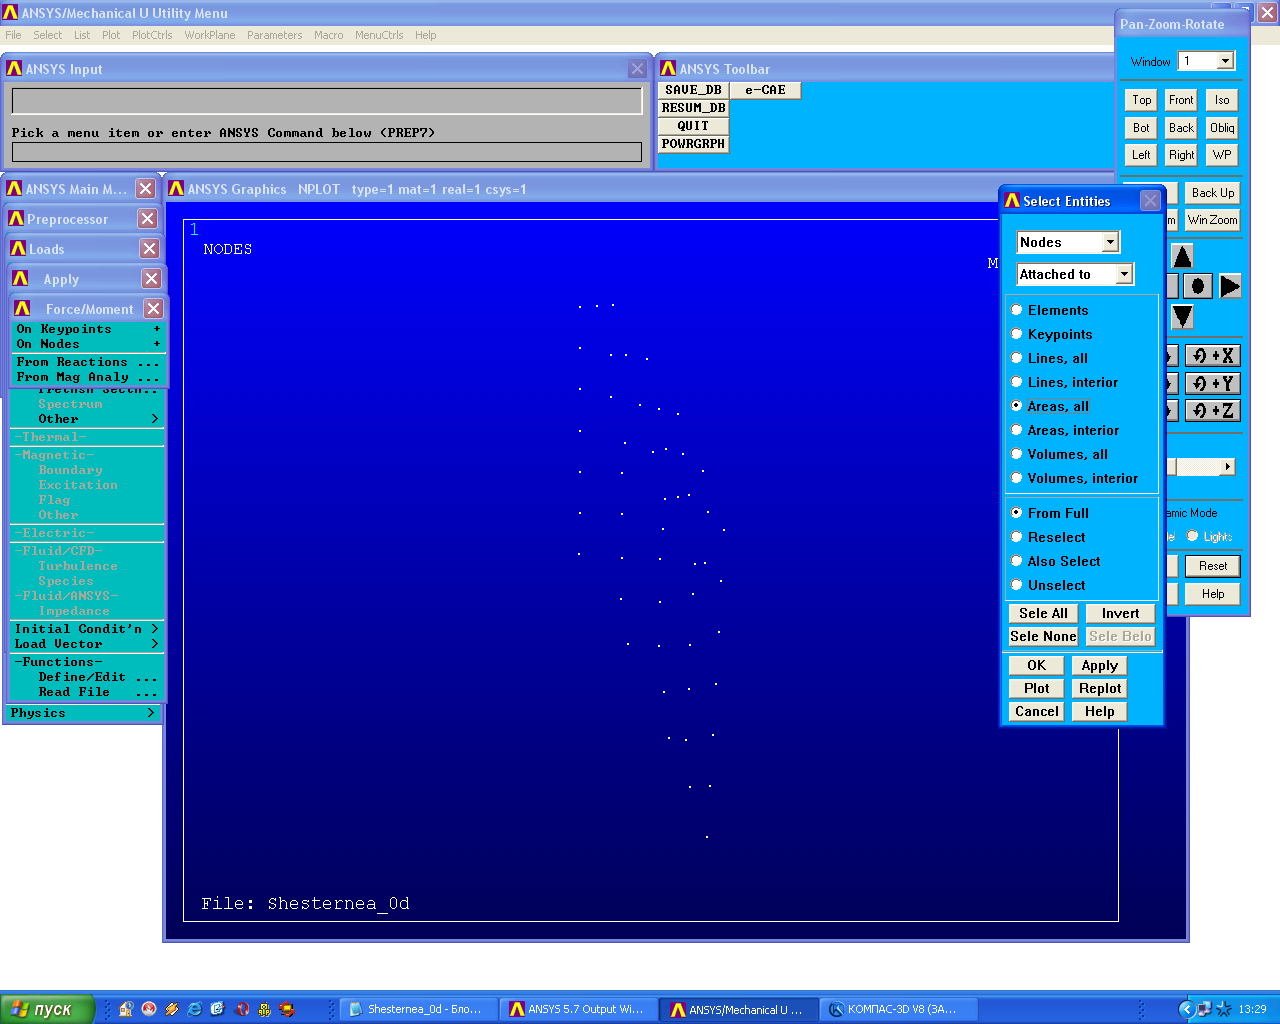The image size is (1280, 1024).
Task: Click Apply in Select Entities dialog
Action: 1099,665
